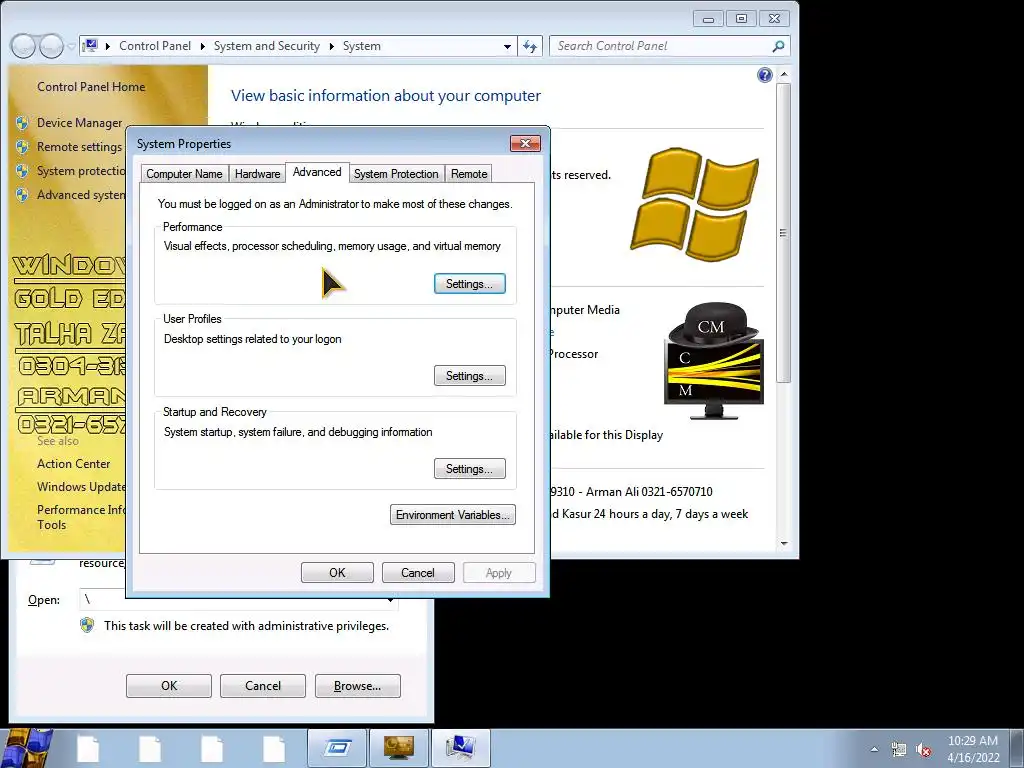The height and width of the screenshot is (768, 1024).
Task: Click System window scroll down arrow
Action: (784, 543)
